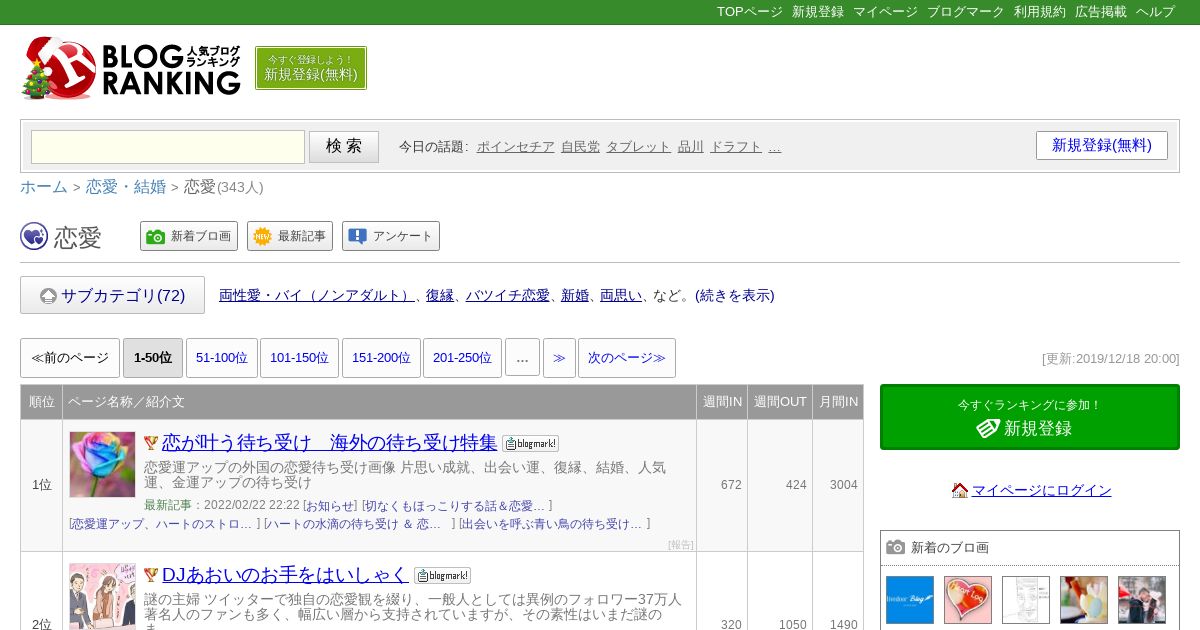Click the green 今すぐランキングに参加 新規登録 button
The height and width of the screenshot is (630, 1200).
[1030, 417]
